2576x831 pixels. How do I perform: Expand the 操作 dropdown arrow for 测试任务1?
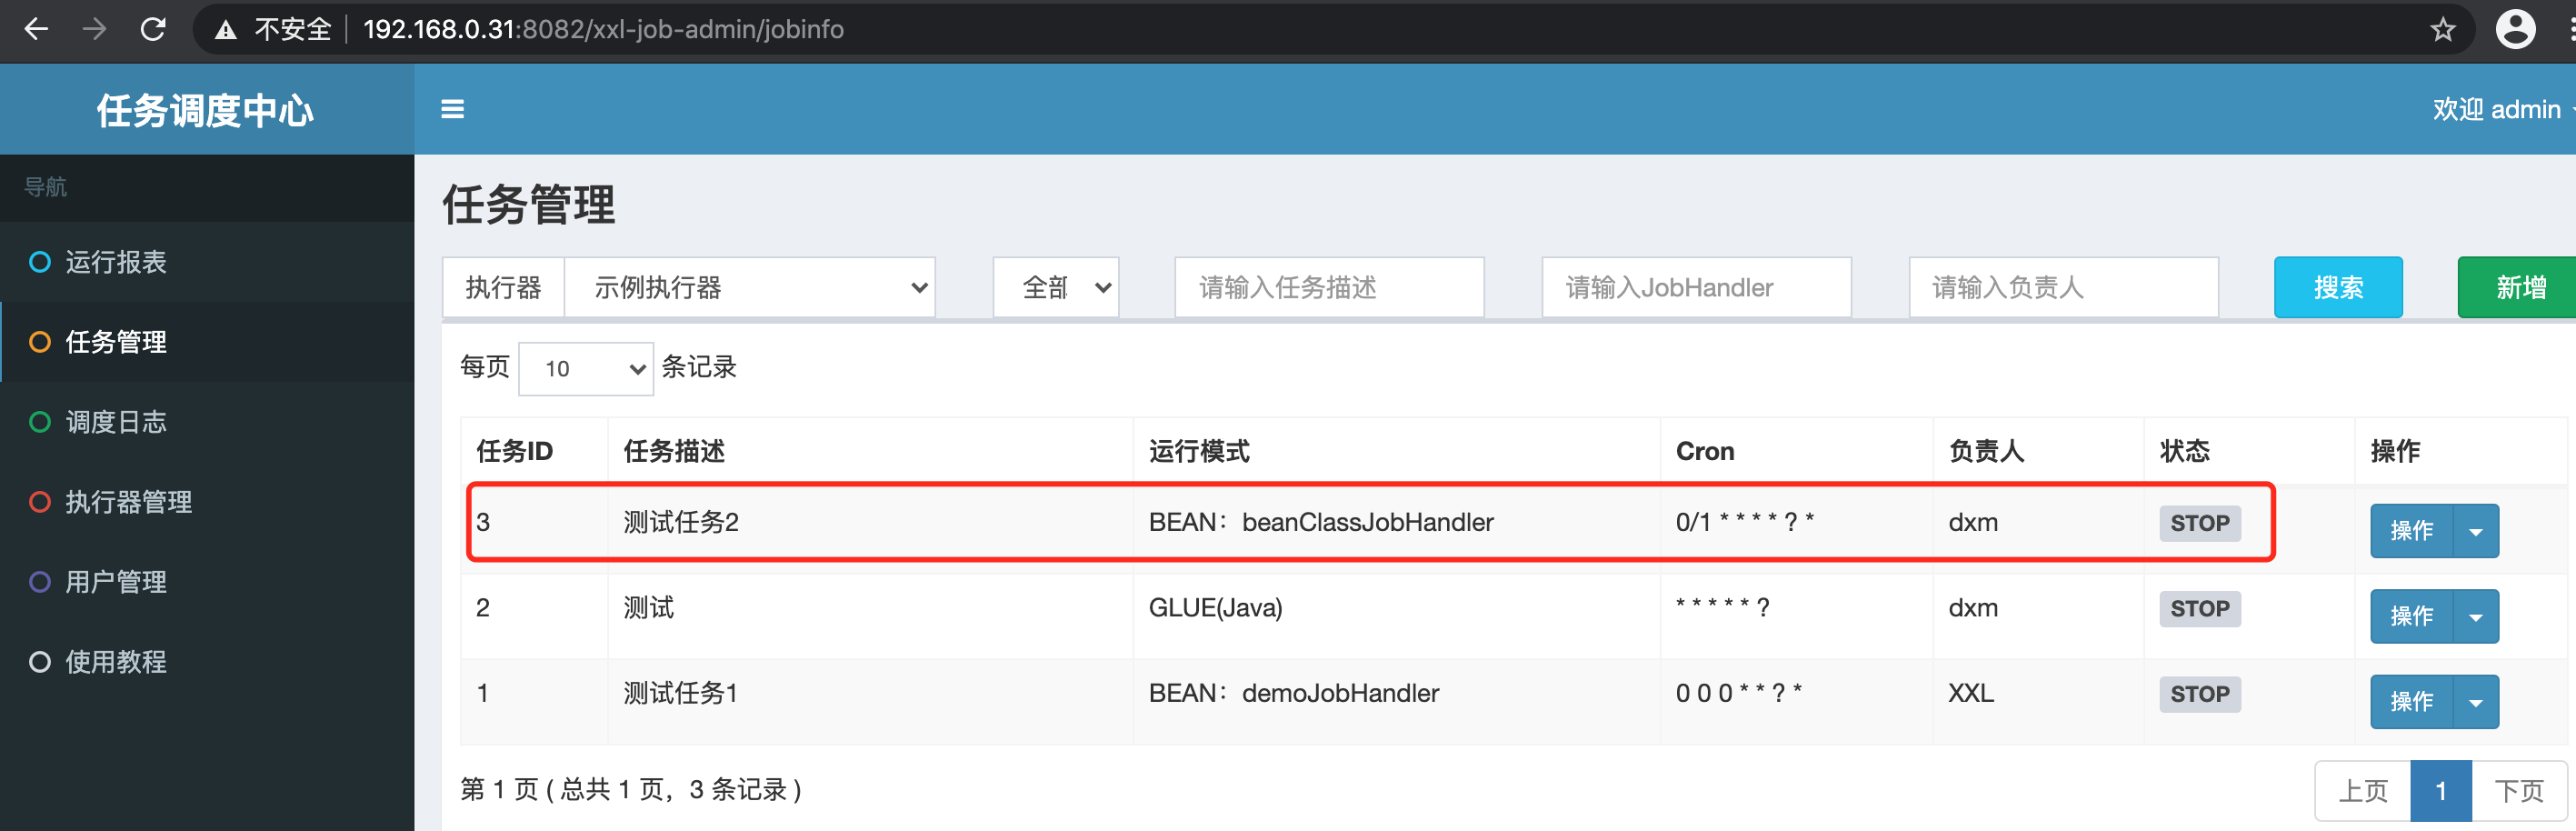click(x=2476, y=702)
